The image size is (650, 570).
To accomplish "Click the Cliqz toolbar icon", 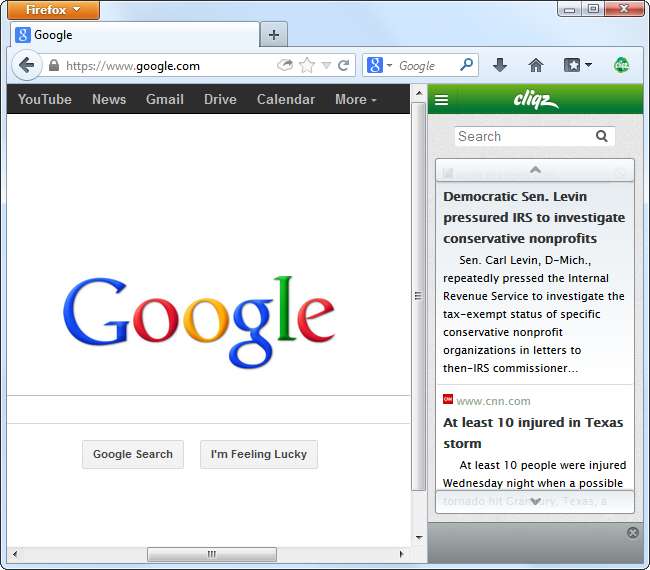I will click(x=621, y=66).
